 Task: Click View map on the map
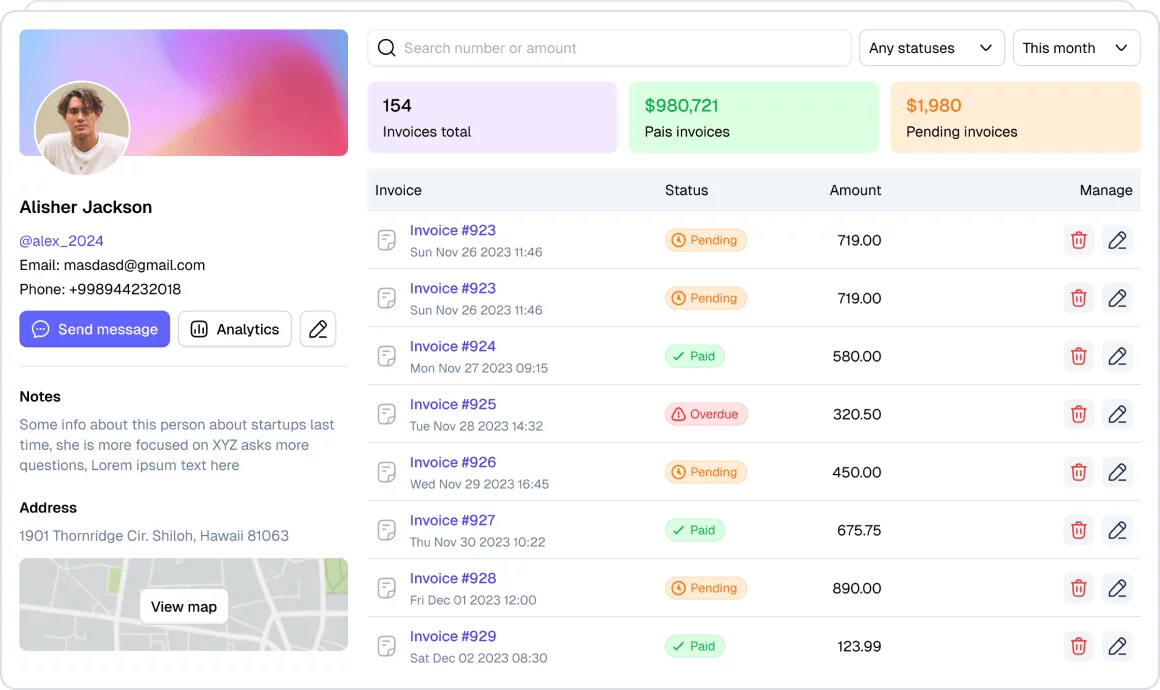click(x=184, y=606)
